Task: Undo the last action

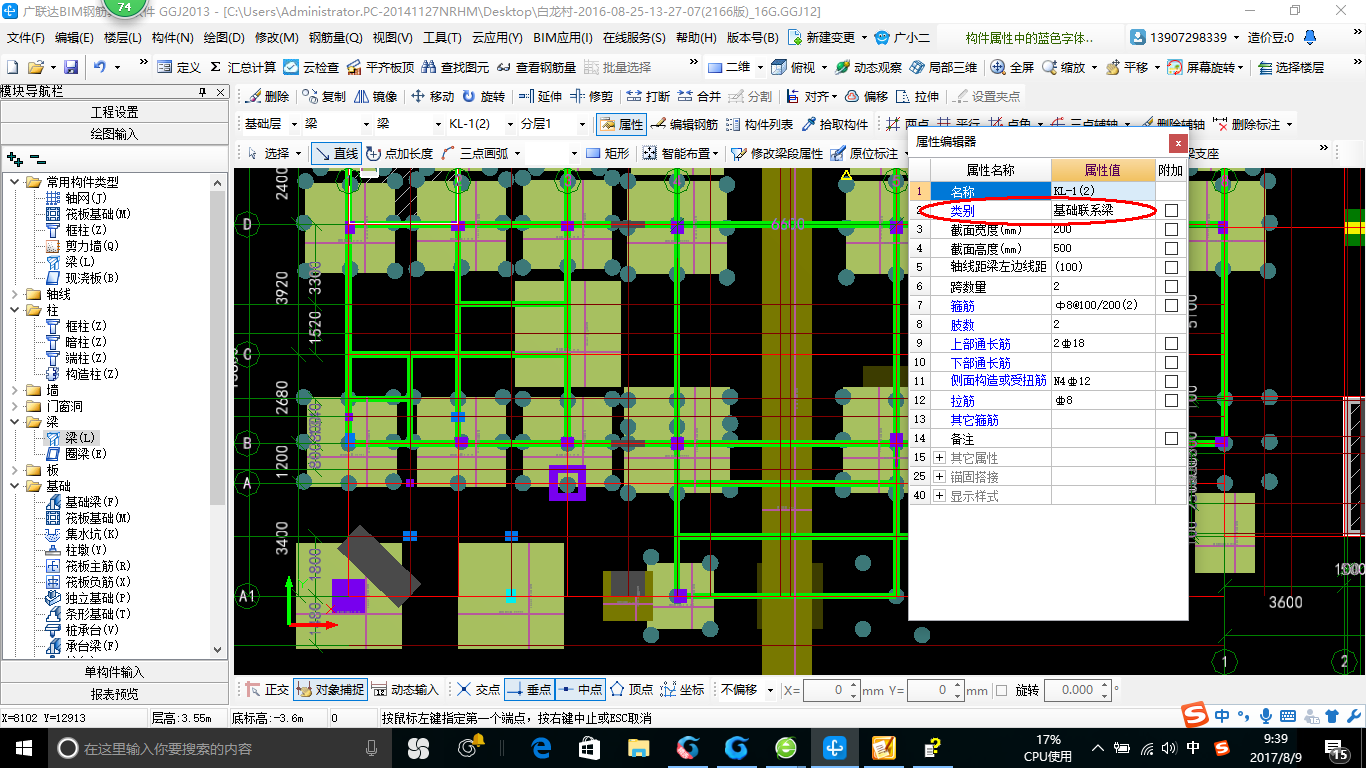Action: coord(100,67)
